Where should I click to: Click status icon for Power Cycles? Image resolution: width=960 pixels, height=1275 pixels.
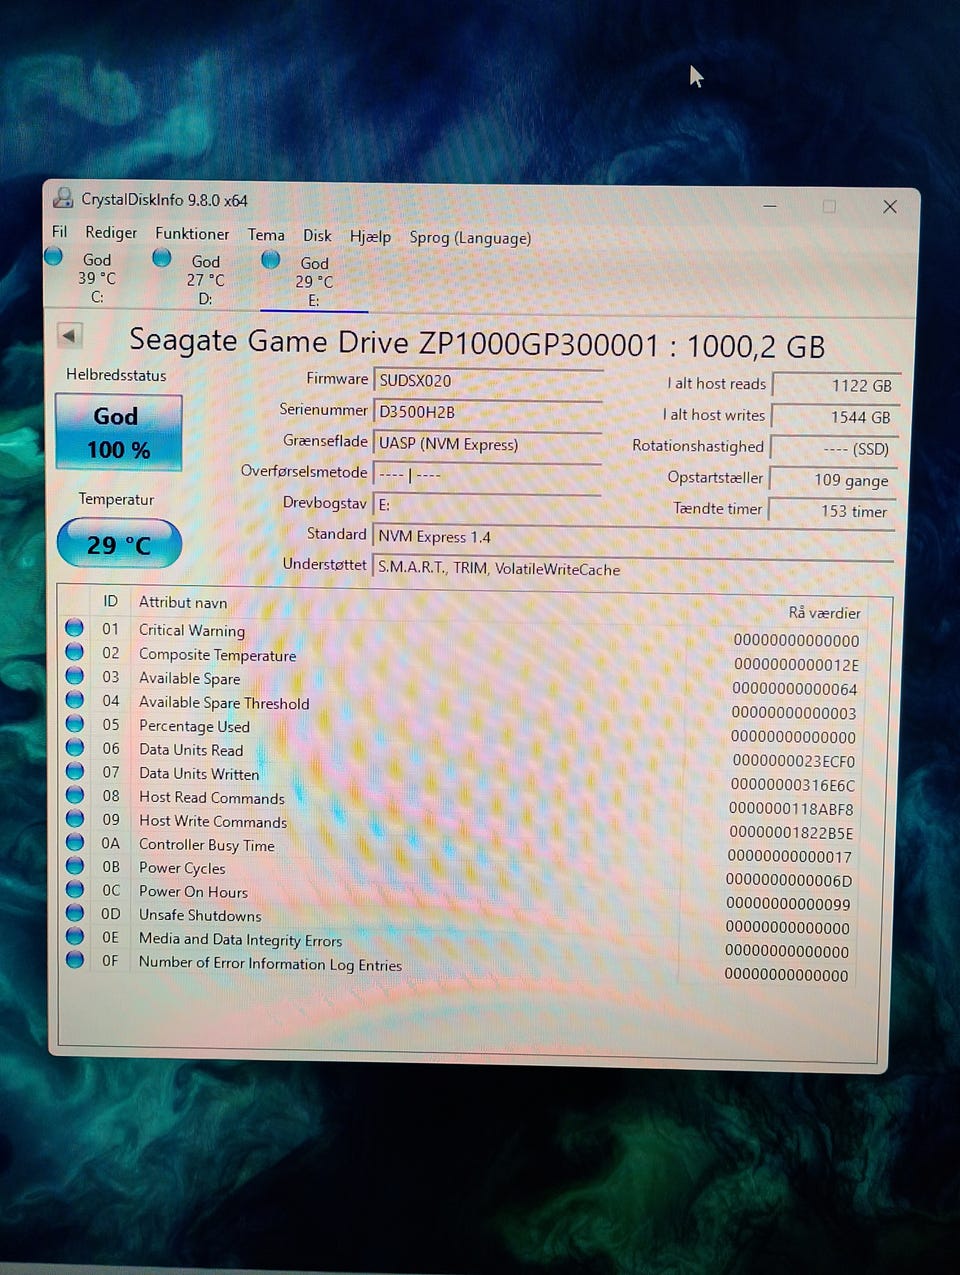[74, 866]
